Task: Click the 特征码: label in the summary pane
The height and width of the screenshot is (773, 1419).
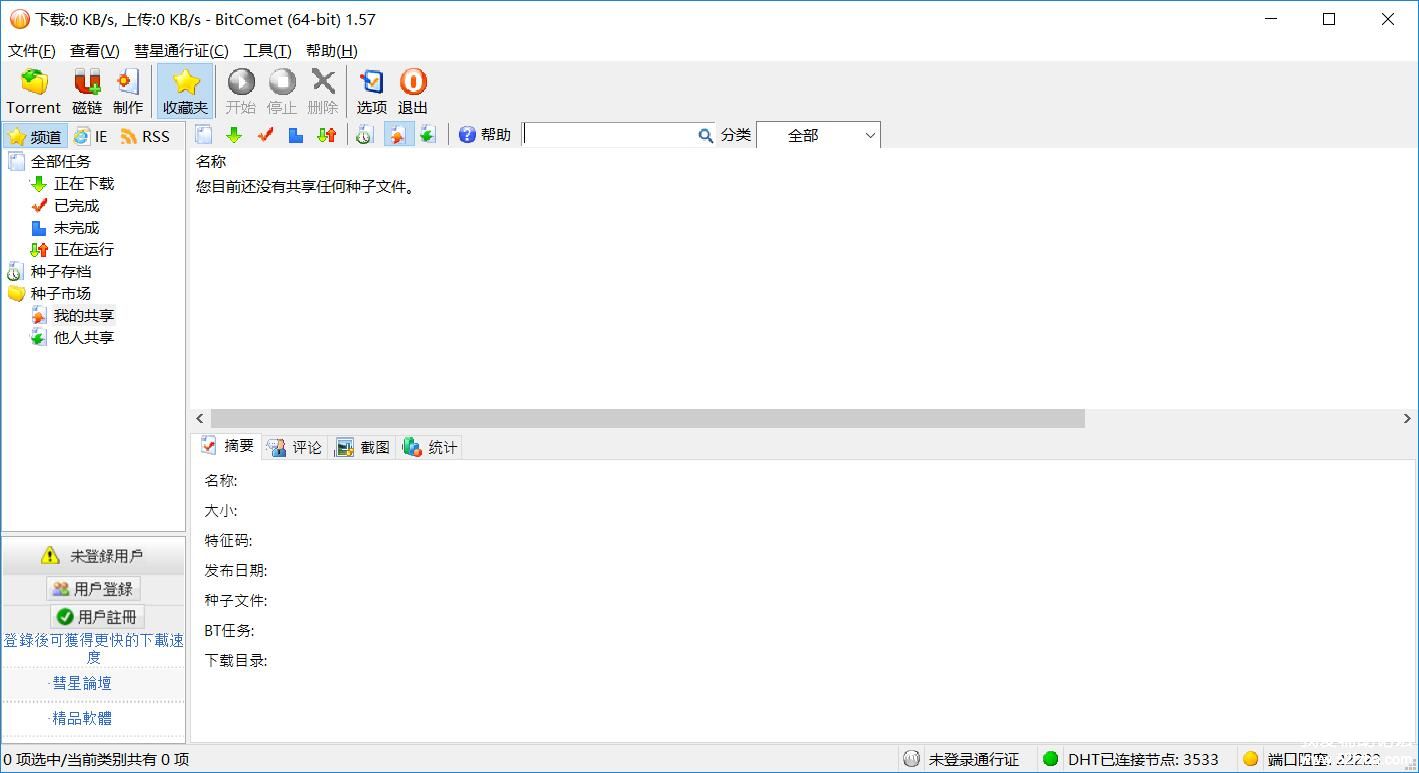Action: pyautogui.click(x=228, y=540)
